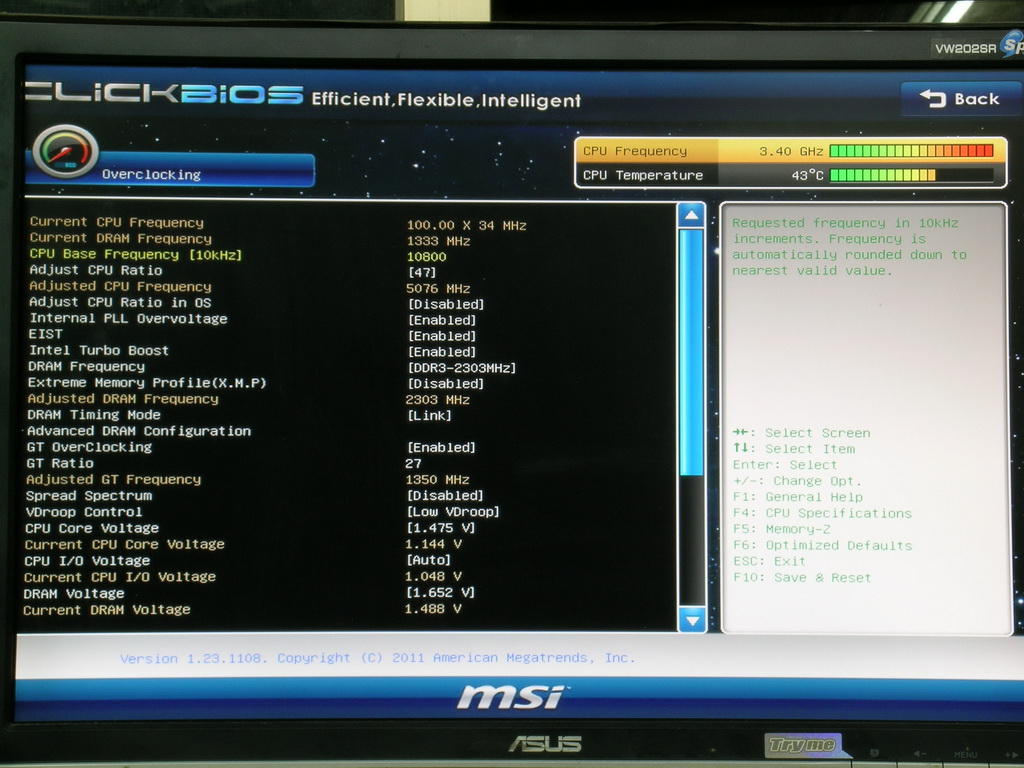Click Current DRAM Voltage 1.488 V
The image size is (1024, 768).
433,609
